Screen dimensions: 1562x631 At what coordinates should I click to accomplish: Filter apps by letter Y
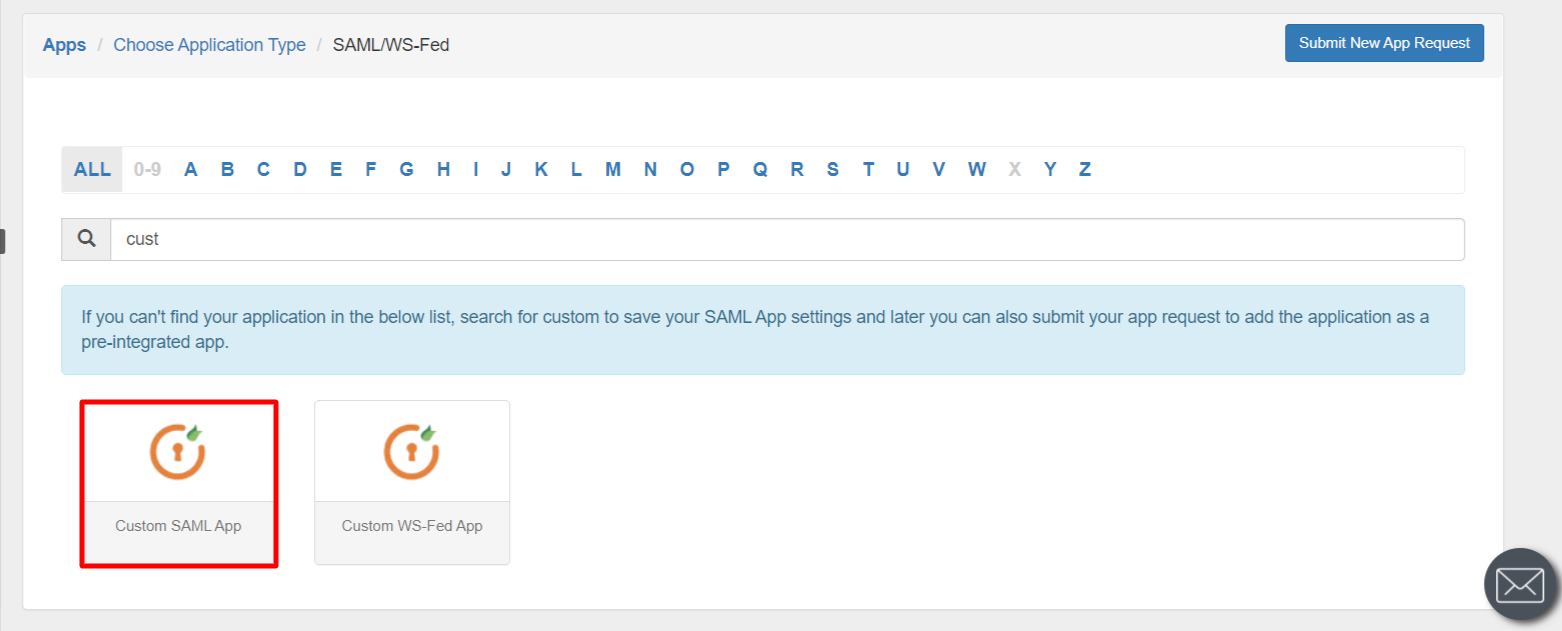coord(1050,169)
